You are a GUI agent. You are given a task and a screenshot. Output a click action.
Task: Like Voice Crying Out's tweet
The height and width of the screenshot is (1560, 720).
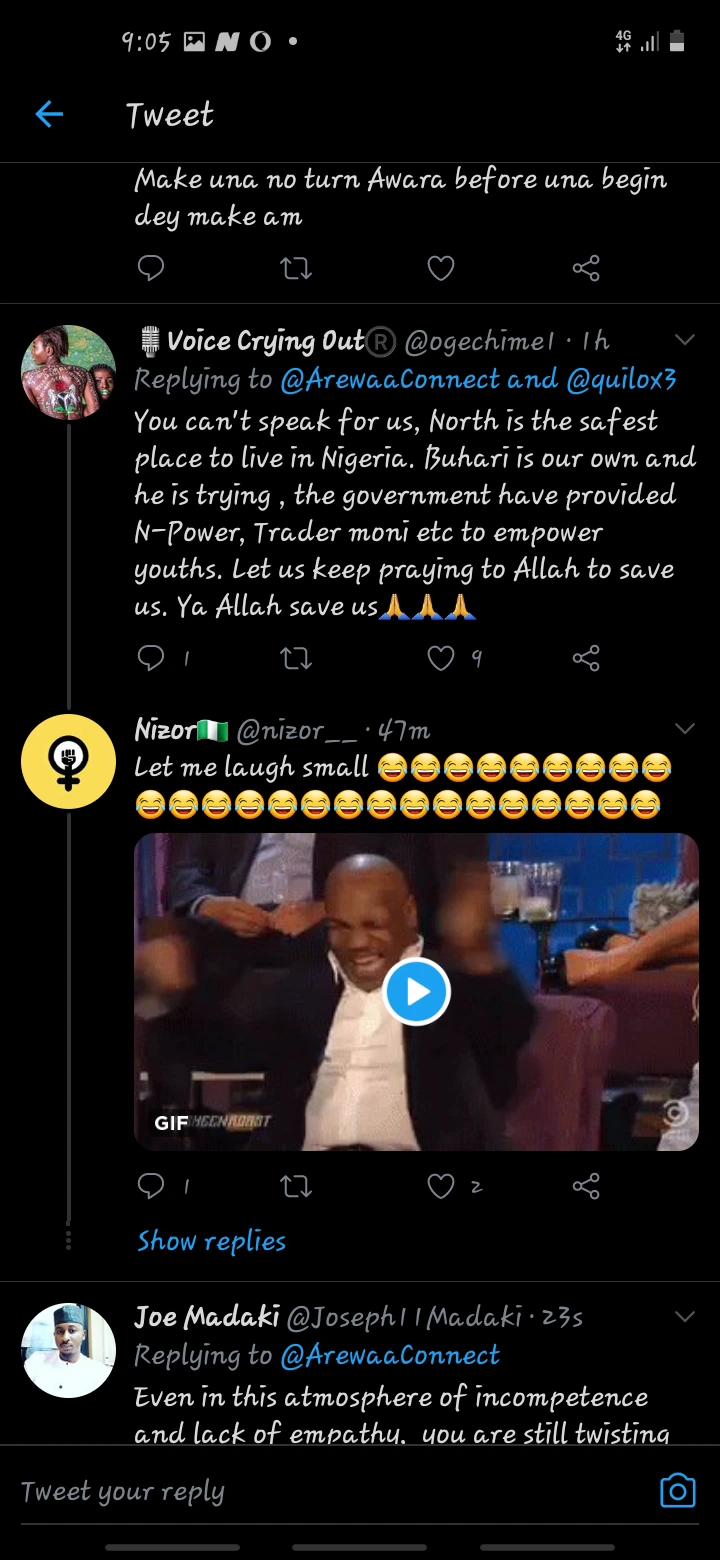441,657
